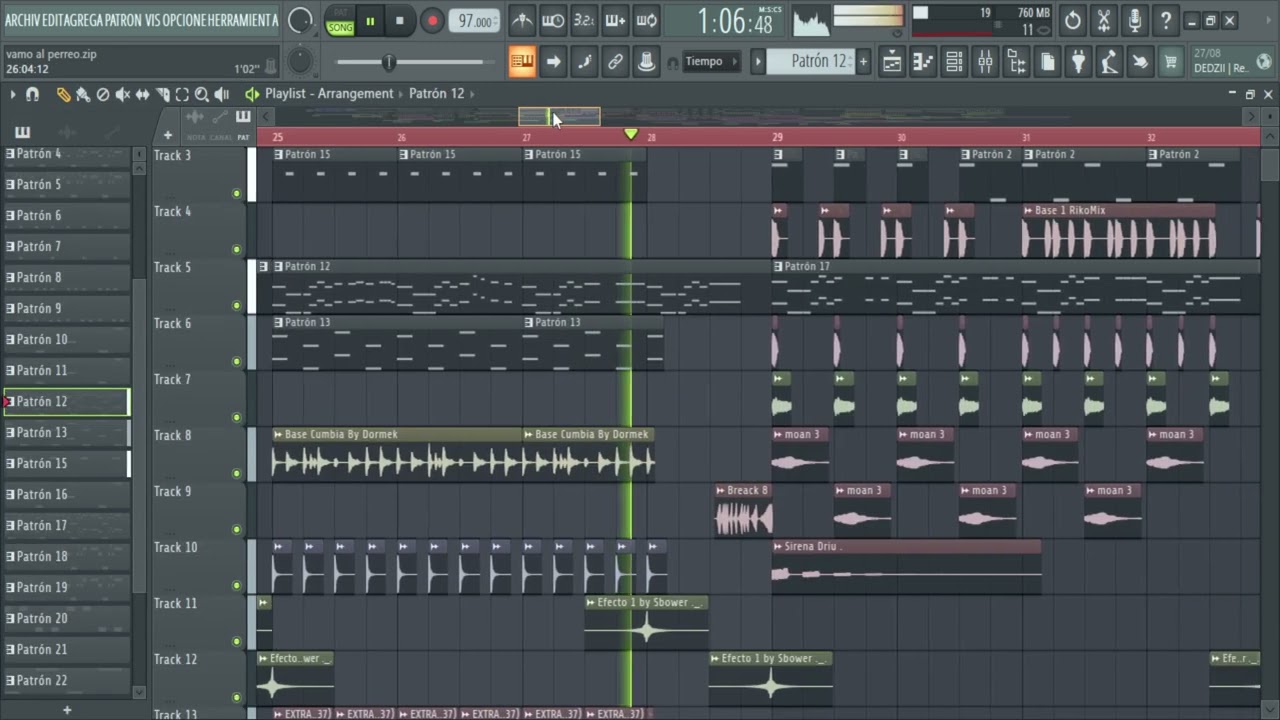Choose the Select marquee tool

point(182,94)
